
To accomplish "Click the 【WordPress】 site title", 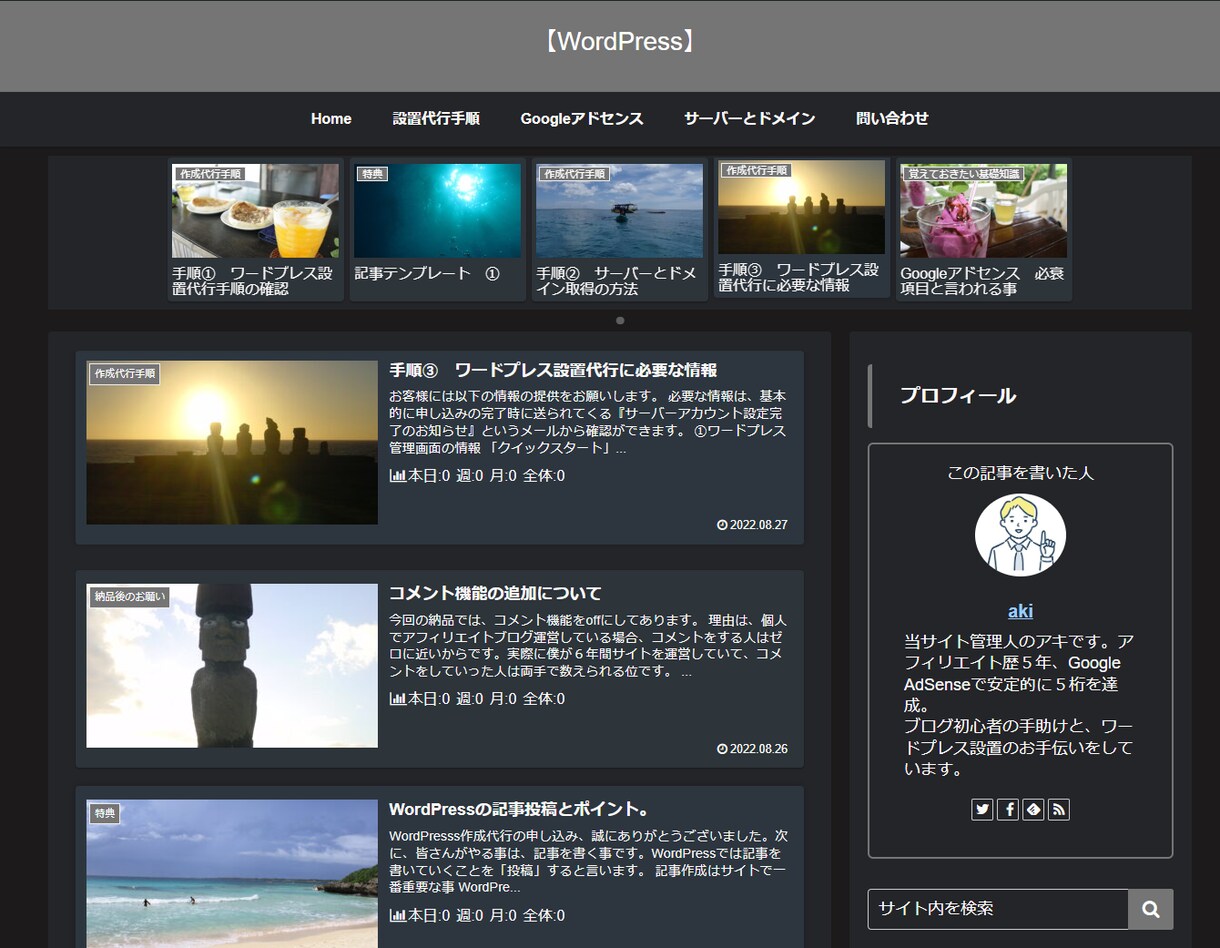I will (x=619, y=42).
